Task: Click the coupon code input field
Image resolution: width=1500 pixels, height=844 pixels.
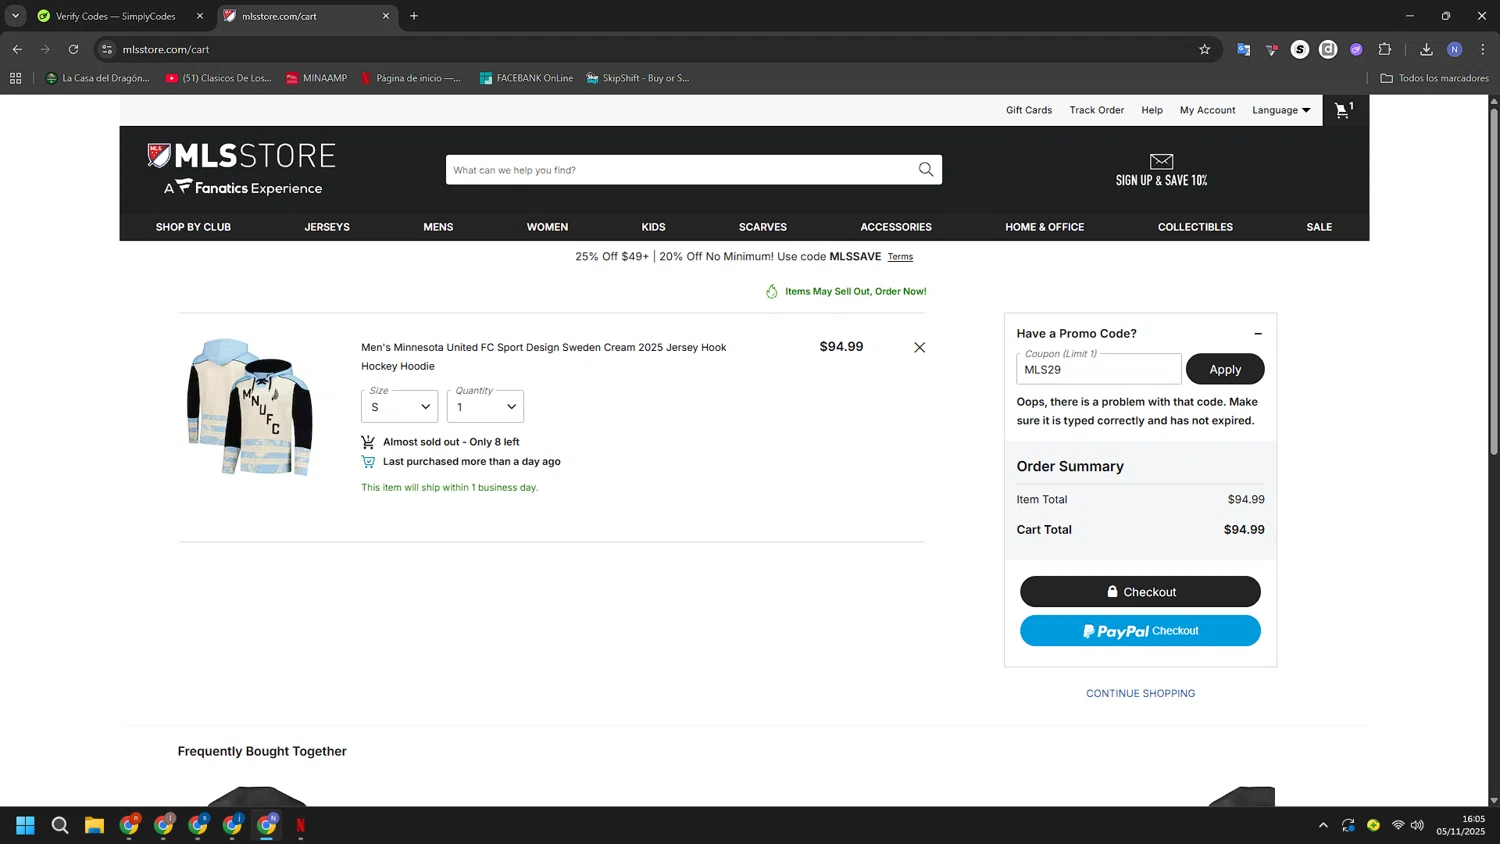Action: click(x=1098, y=369)
